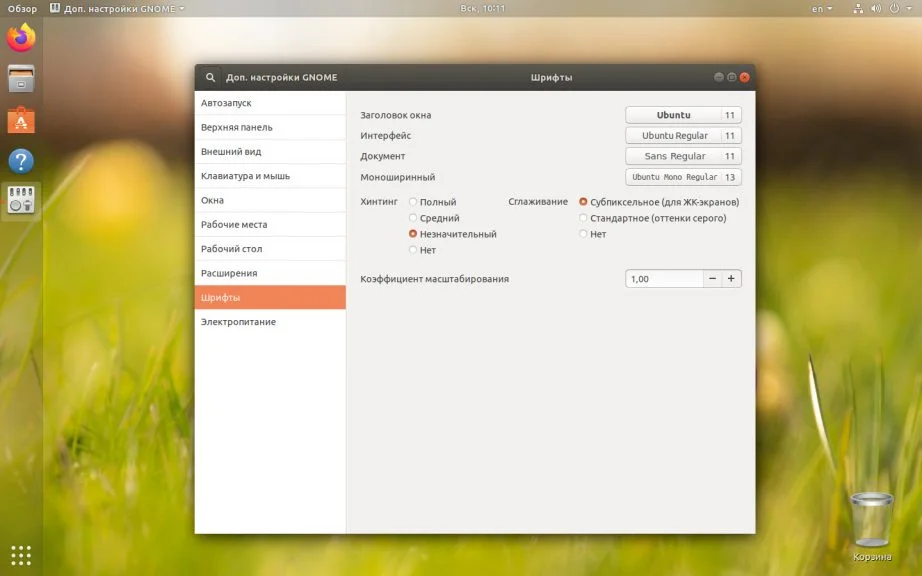Increase scaling factor with plus button
The width and height of the screenshot is (922, 576).
[x=731, y=279]
